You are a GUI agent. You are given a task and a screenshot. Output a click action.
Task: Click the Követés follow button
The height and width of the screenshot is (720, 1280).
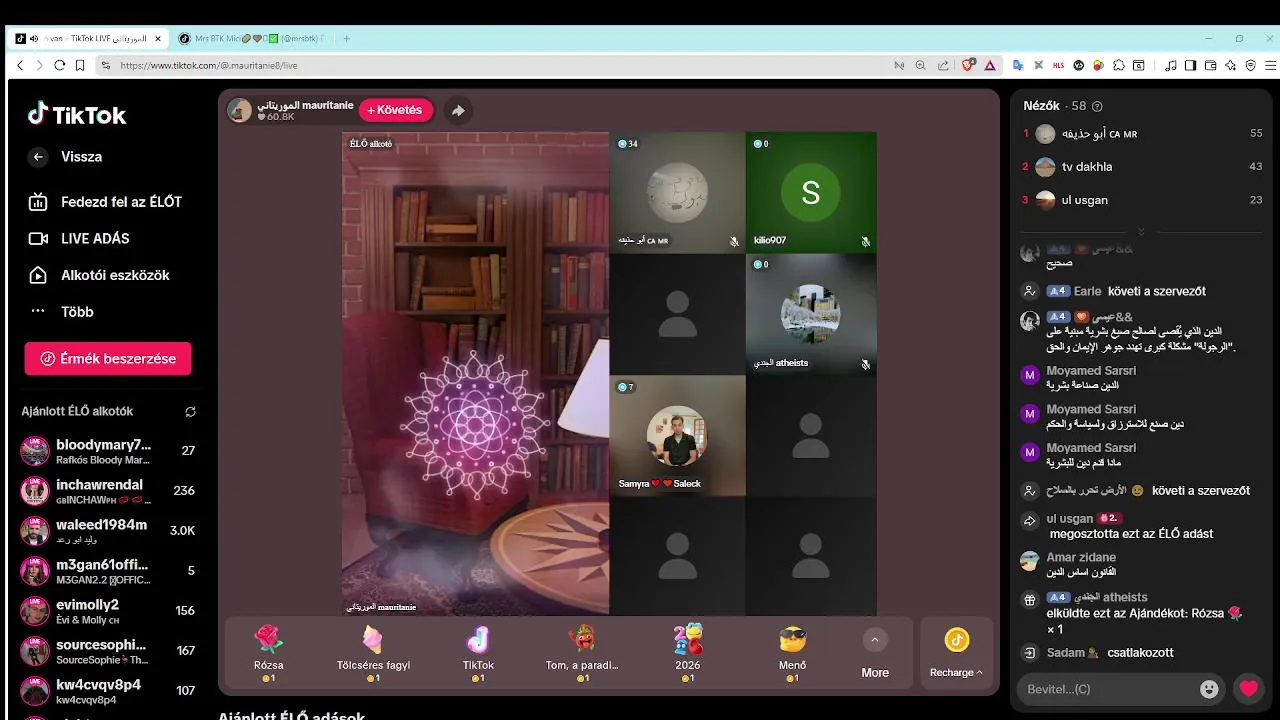(x=396, y=110)
